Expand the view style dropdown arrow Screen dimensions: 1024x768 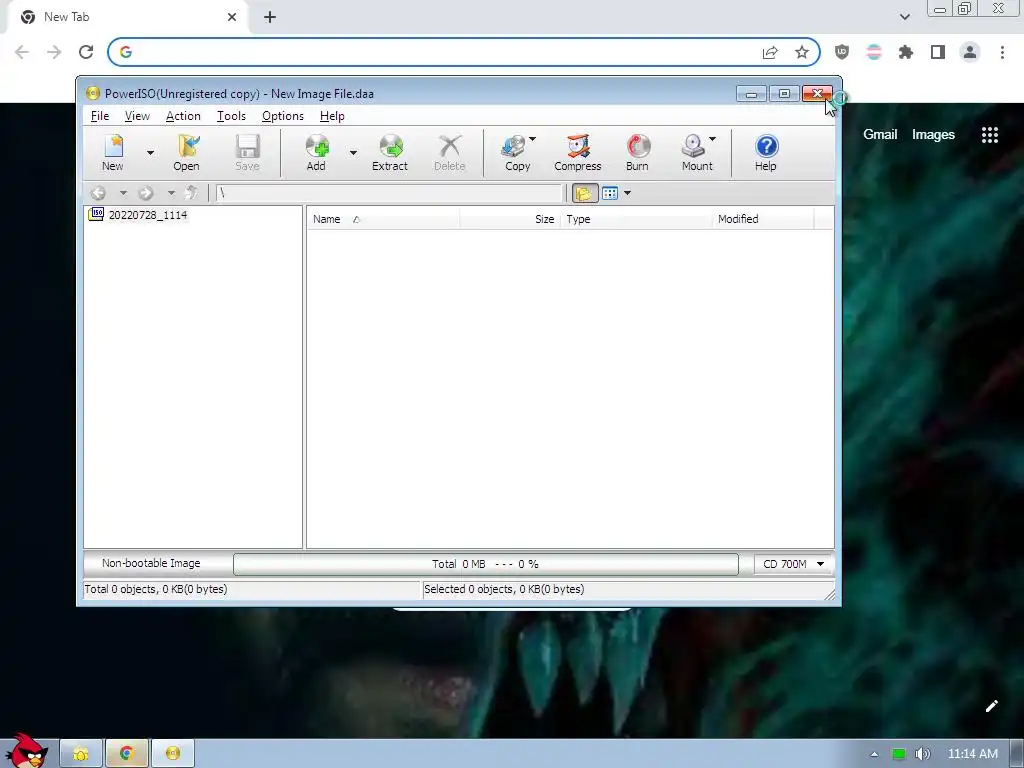pyautogui.click(x=628, y=193)
